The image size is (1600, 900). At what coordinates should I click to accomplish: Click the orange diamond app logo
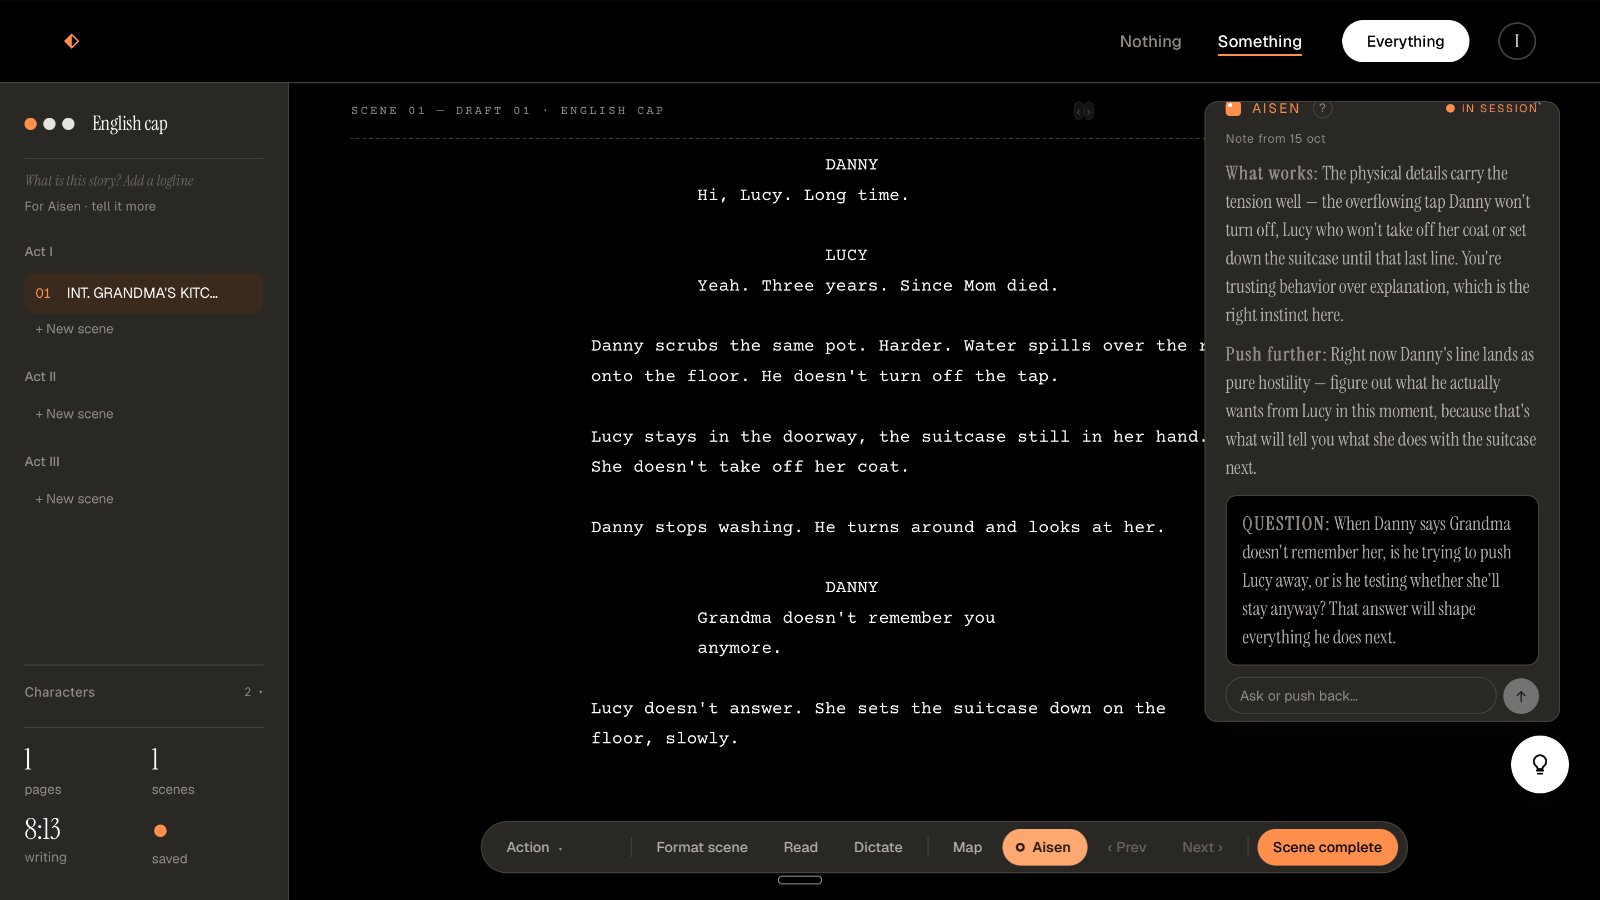pos(72,41)
